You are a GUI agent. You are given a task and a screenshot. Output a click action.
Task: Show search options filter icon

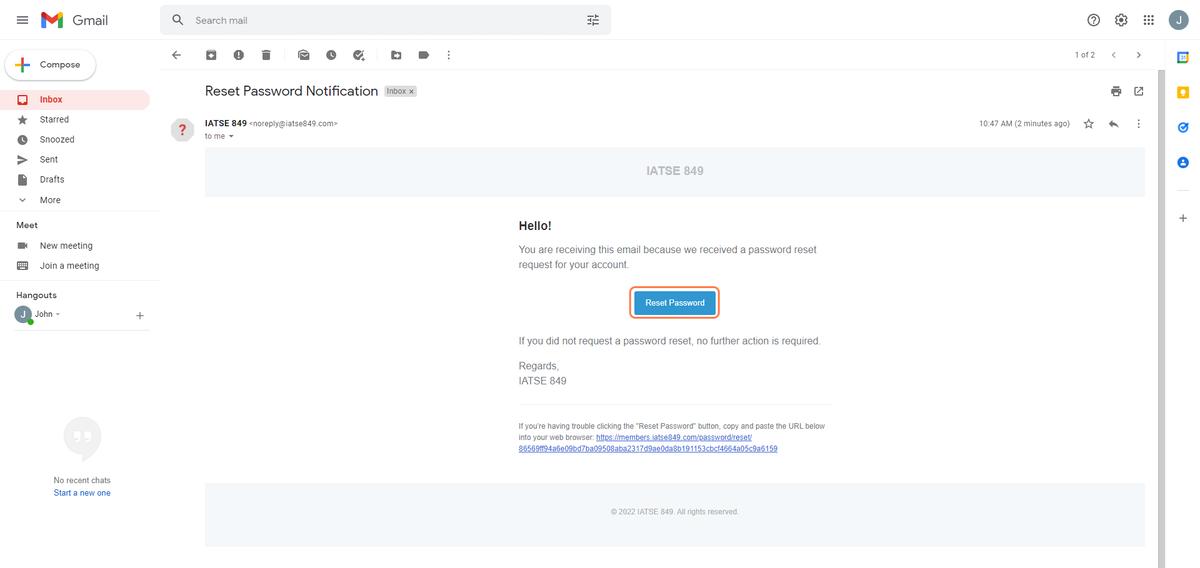pos(593,20)
